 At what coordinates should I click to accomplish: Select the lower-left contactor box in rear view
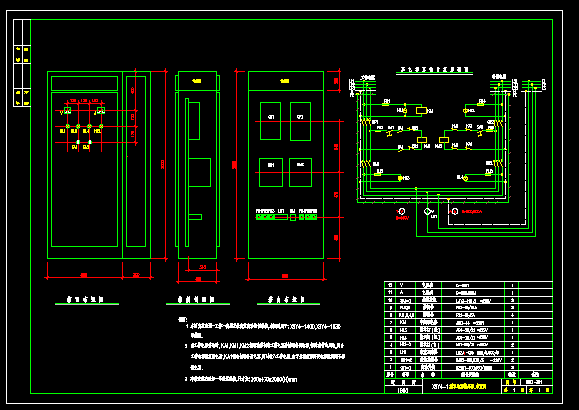271,172
